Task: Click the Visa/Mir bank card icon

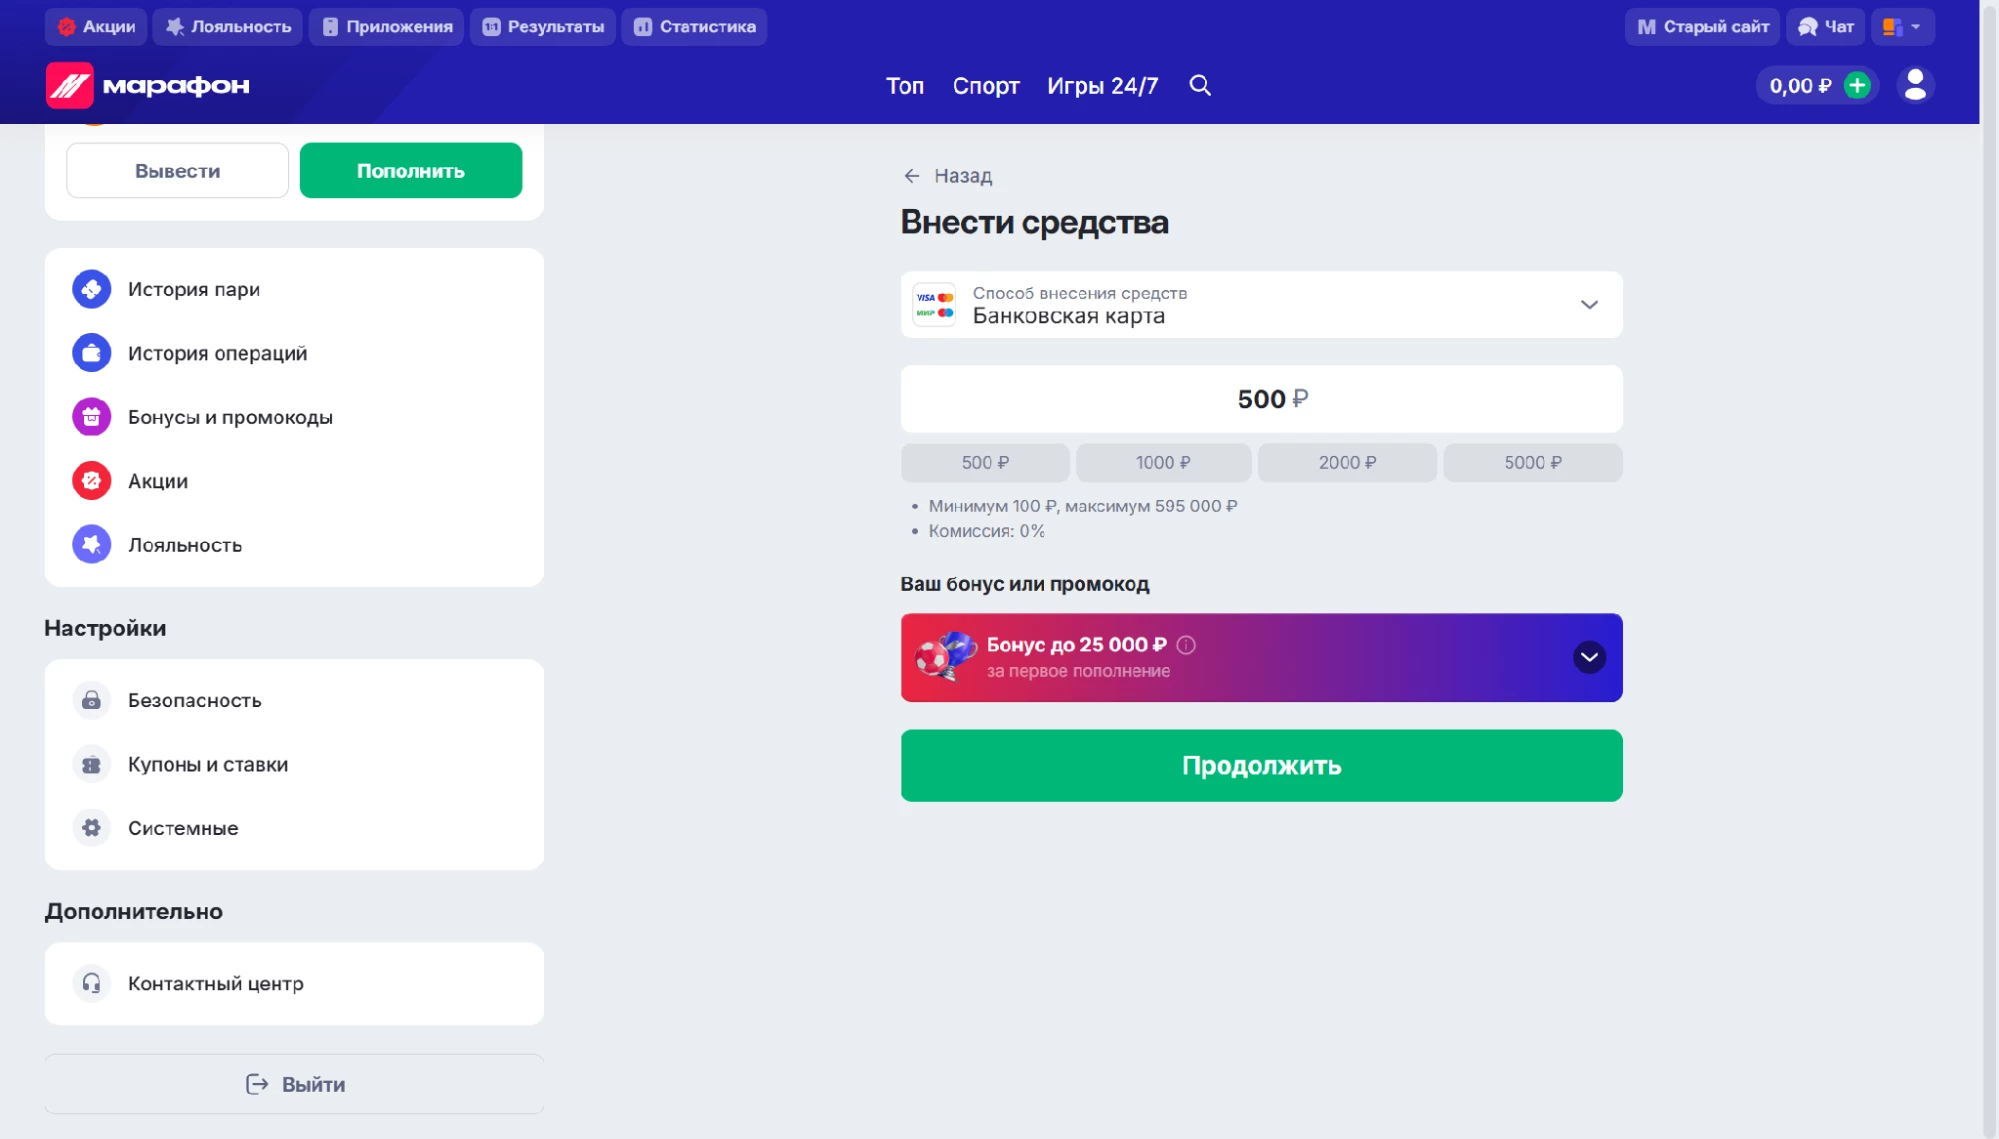Action: (935, 304)
